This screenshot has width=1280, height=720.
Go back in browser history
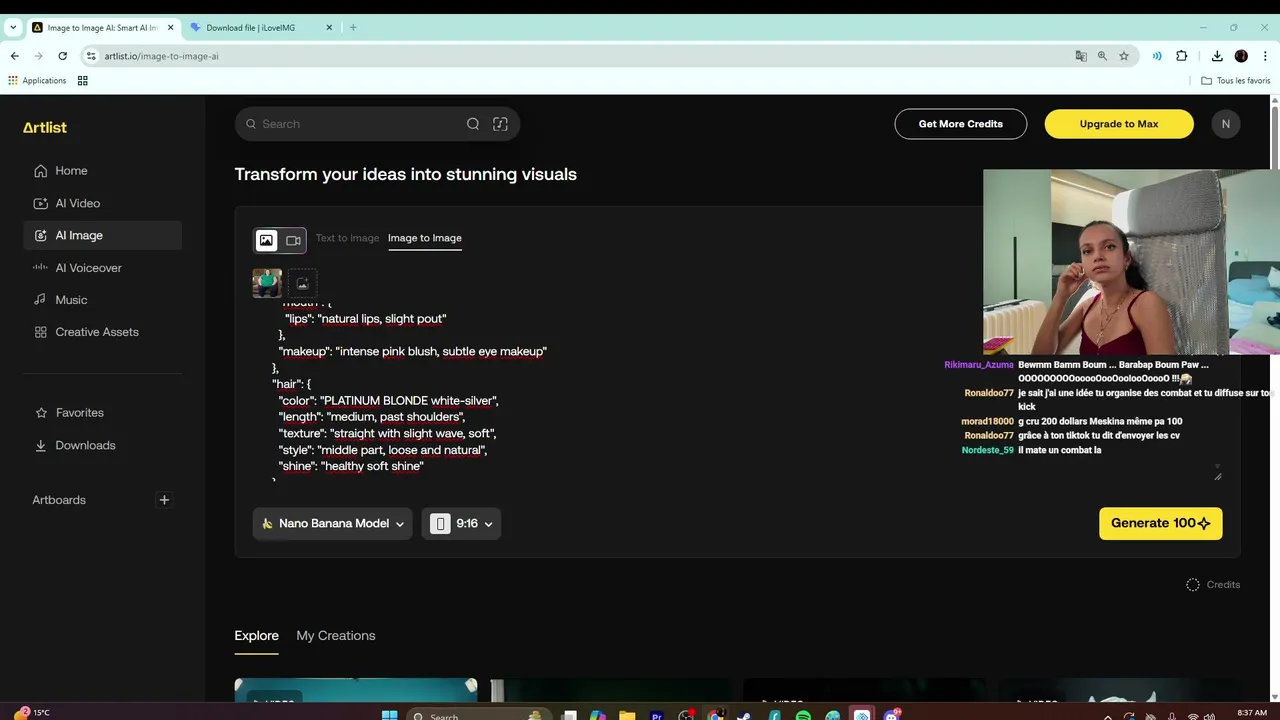(x=14, y=56)
